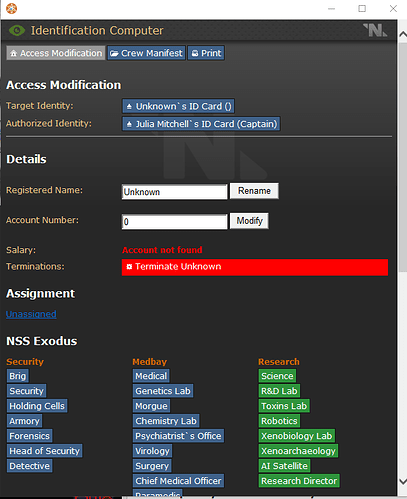The width and height of the screenshot is (407, 499).
Task: Toggle Brig access
Action: coord(18,376)
